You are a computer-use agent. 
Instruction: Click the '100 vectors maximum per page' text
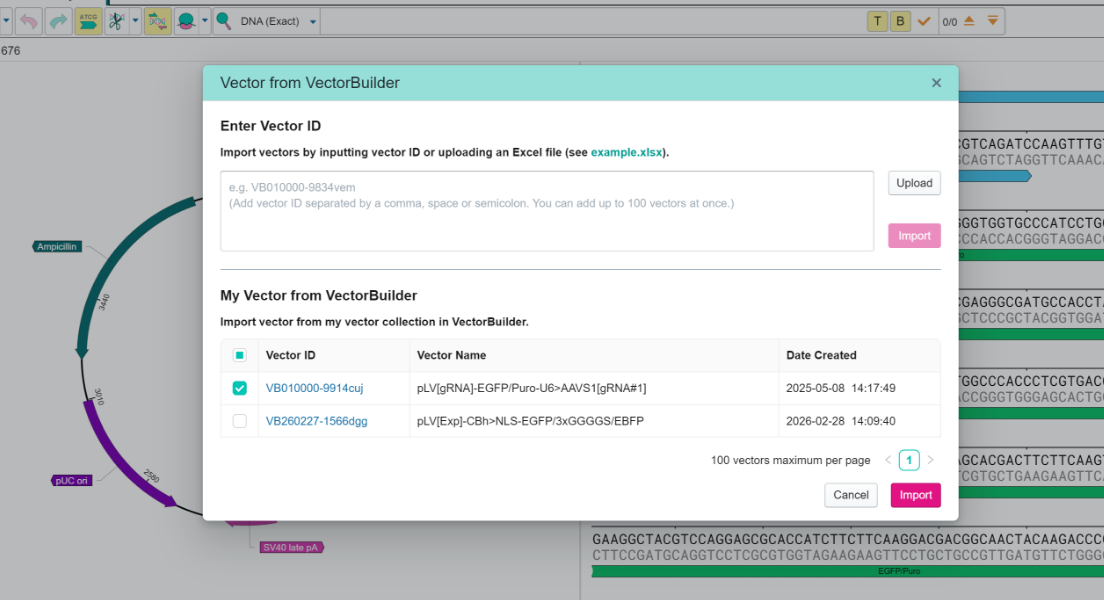coord(790,460)
